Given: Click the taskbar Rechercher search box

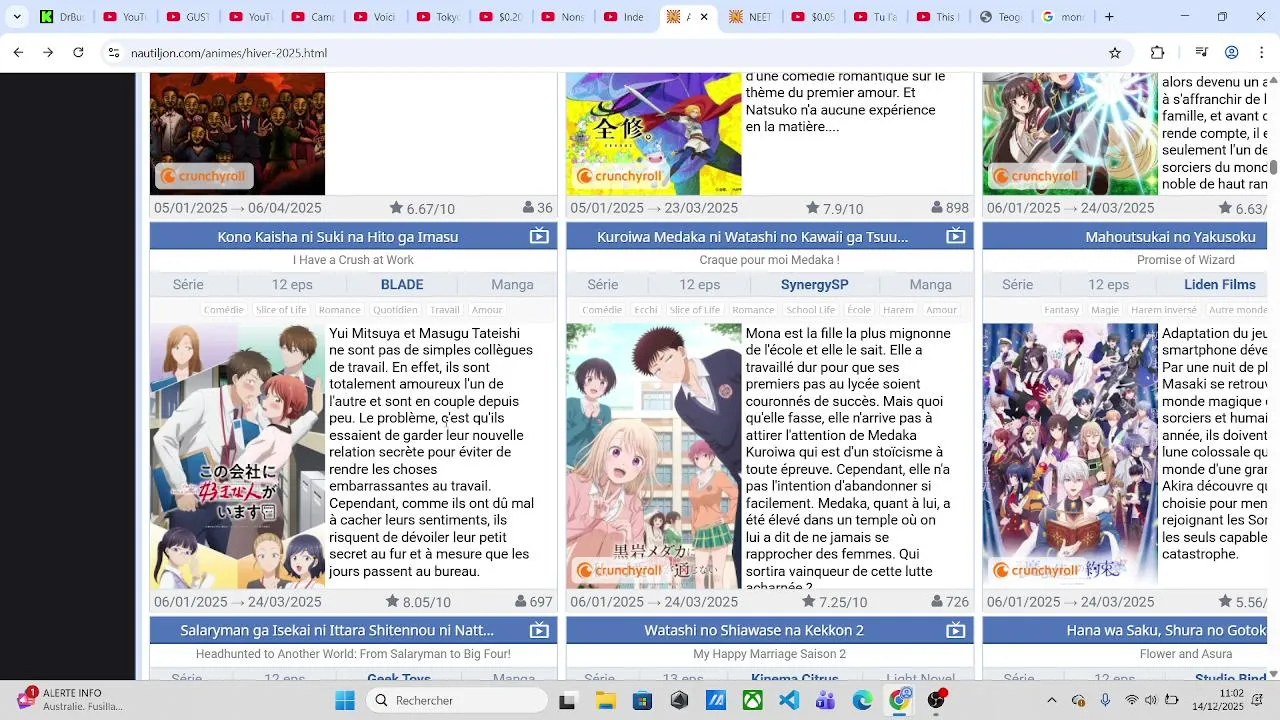Looking at the screenshot, I should tap(456, 700).
